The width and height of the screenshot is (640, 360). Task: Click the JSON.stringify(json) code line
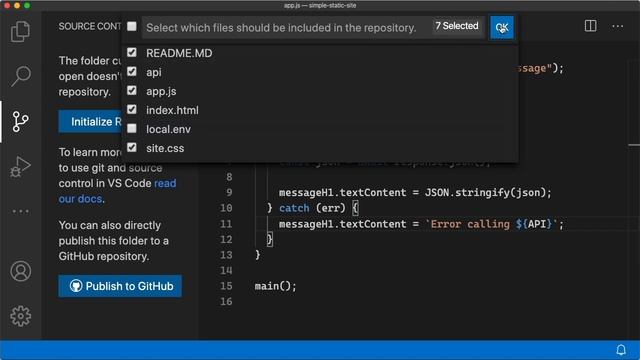(415, 193)
